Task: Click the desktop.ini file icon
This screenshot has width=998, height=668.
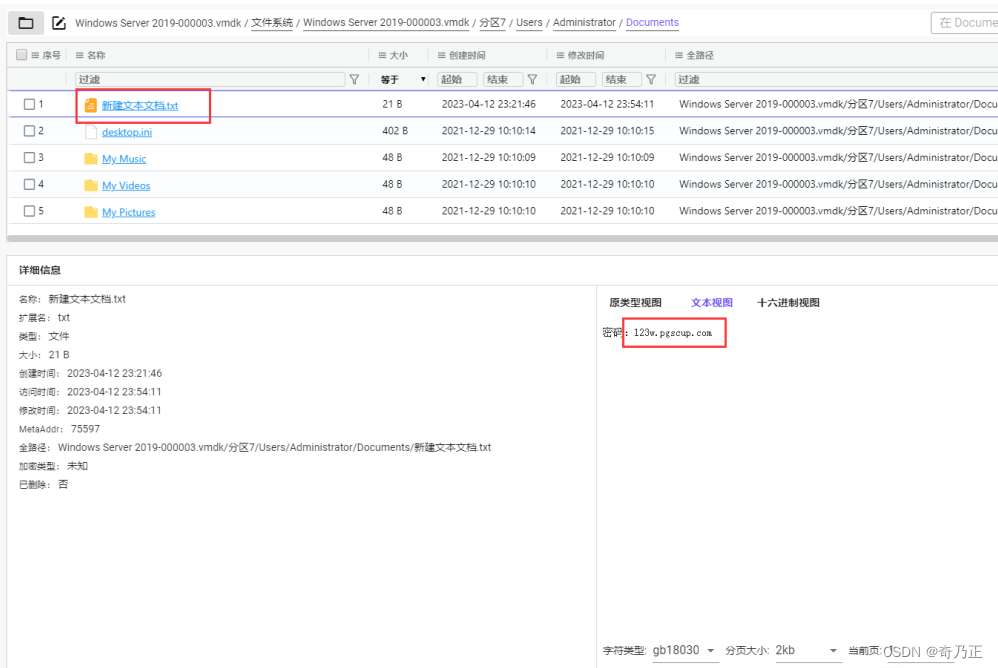Action: click(x=90, y=132)
